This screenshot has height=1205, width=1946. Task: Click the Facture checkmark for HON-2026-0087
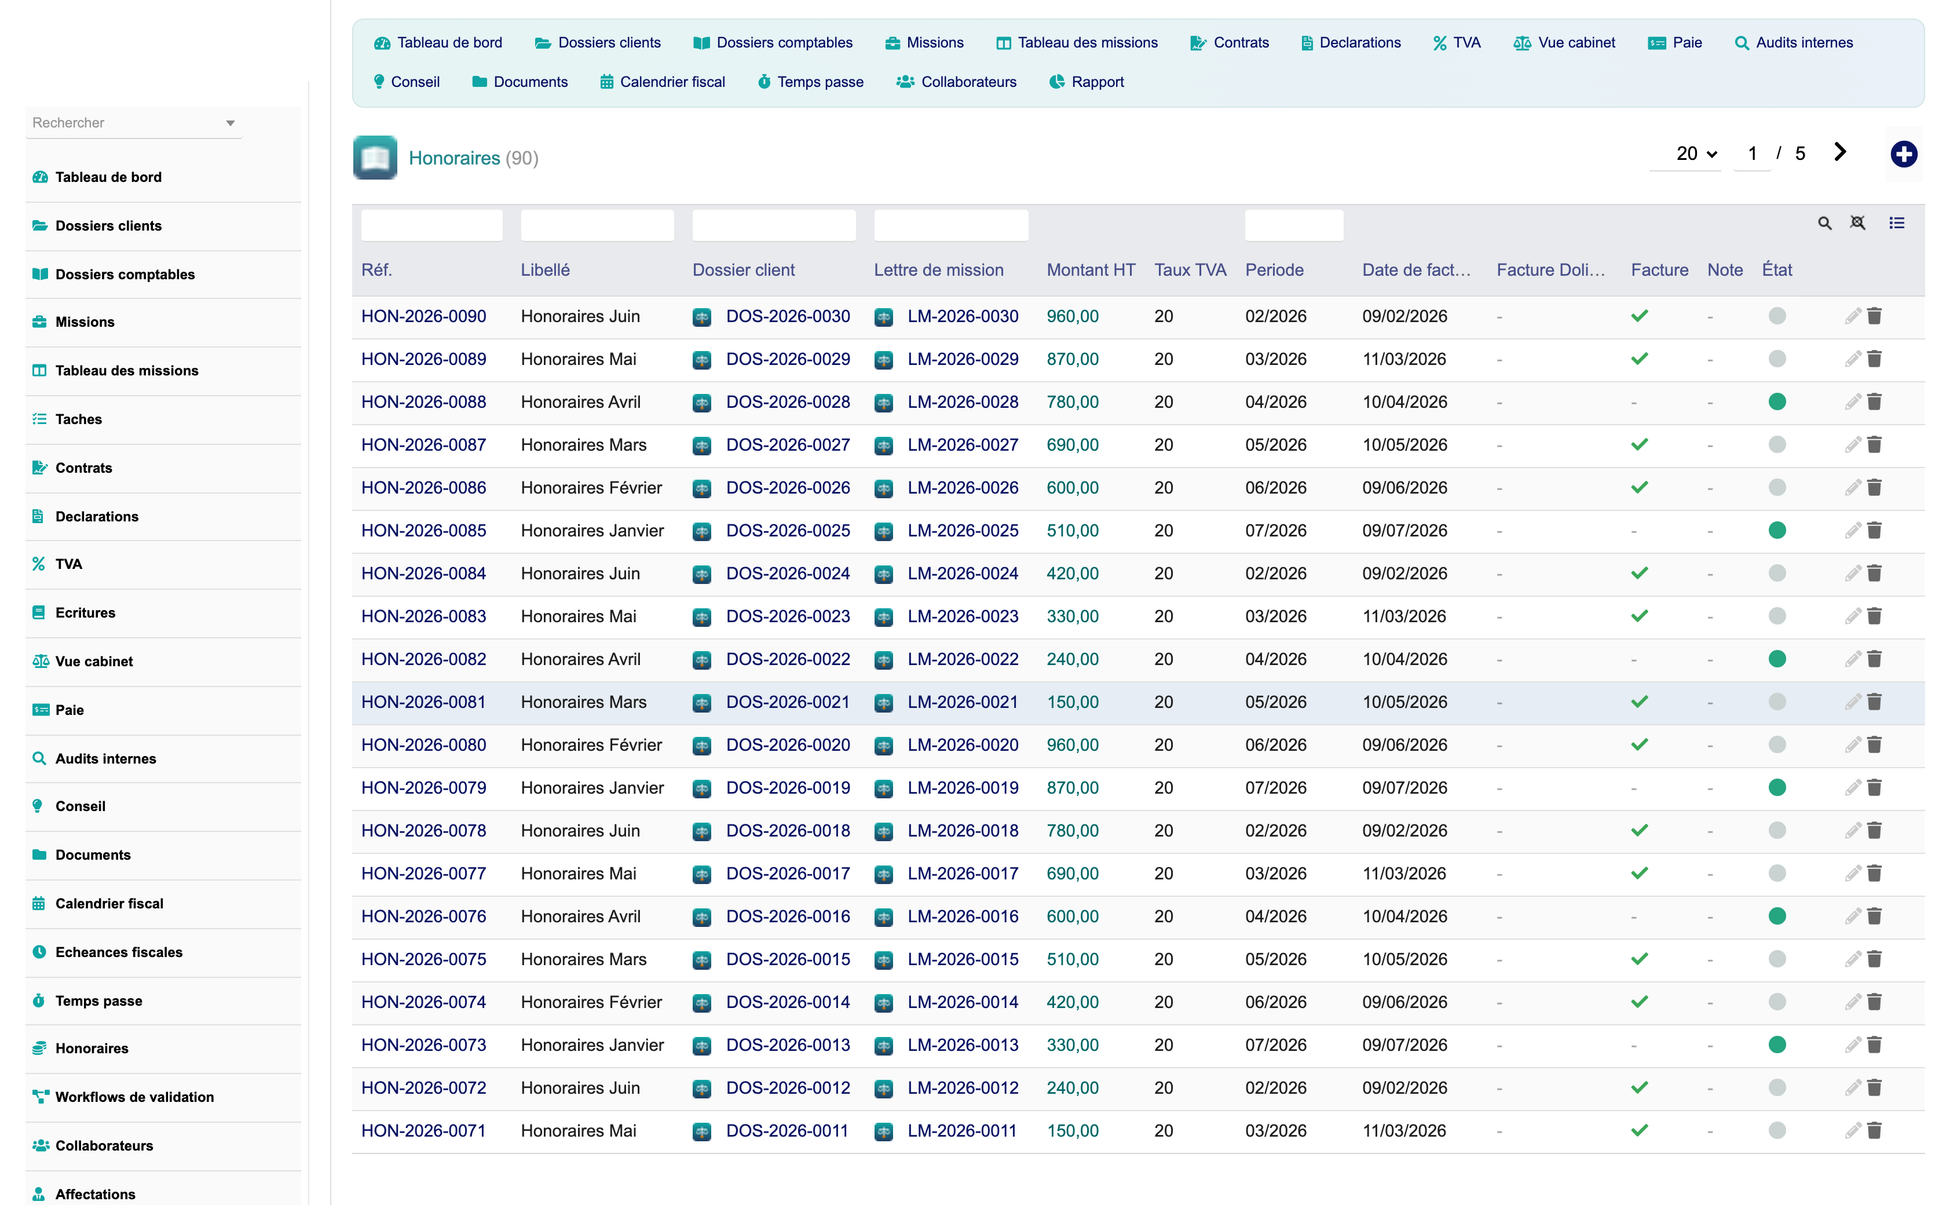point(1640,445)
